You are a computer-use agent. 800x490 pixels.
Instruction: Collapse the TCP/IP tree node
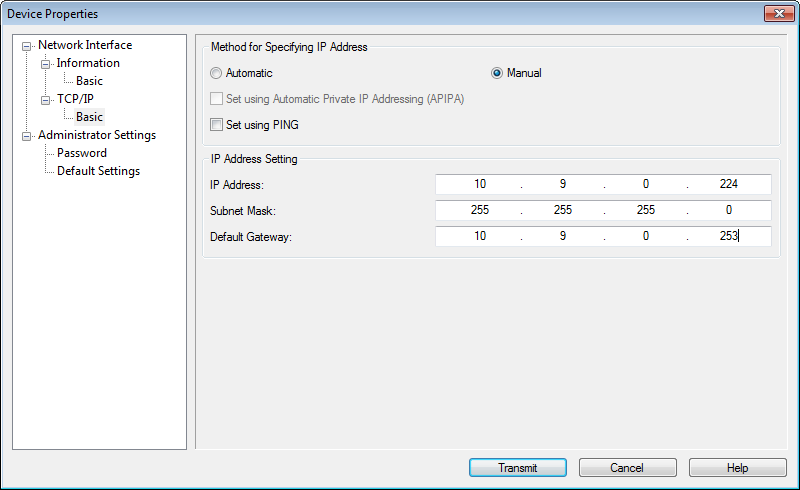[45, 100]
